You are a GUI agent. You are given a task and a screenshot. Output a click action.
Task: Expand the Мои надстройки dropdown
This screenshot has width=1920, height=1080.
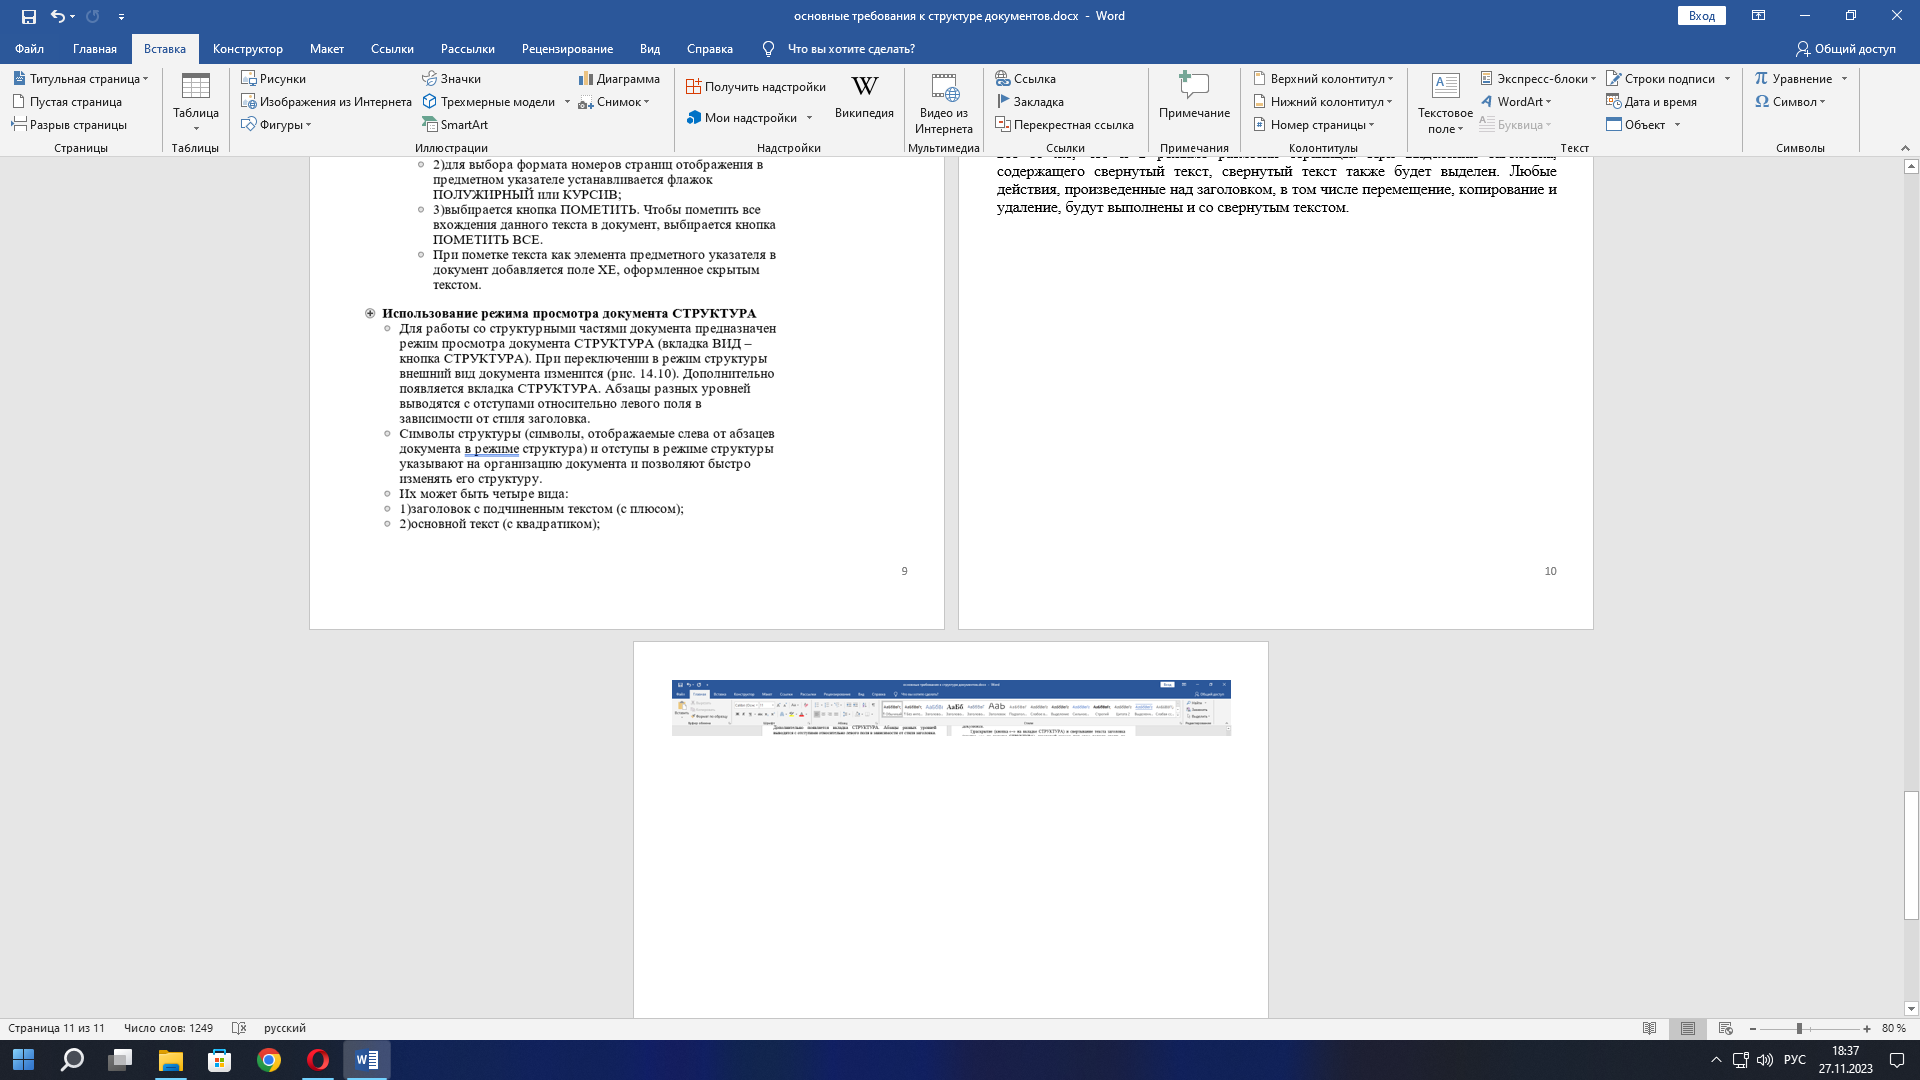tap(809, 118)
